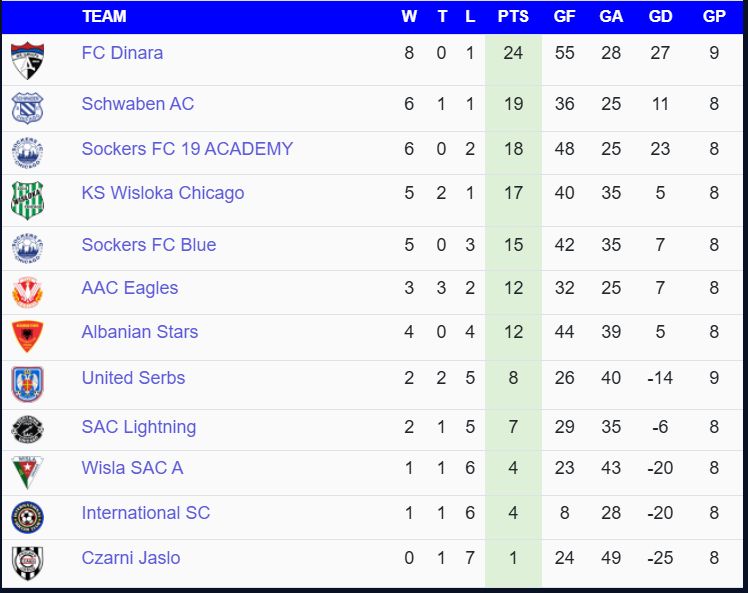This screenshot has height=593, width=748.
Task: Sort standings by the PTS column header
Action: coord(513,16)
